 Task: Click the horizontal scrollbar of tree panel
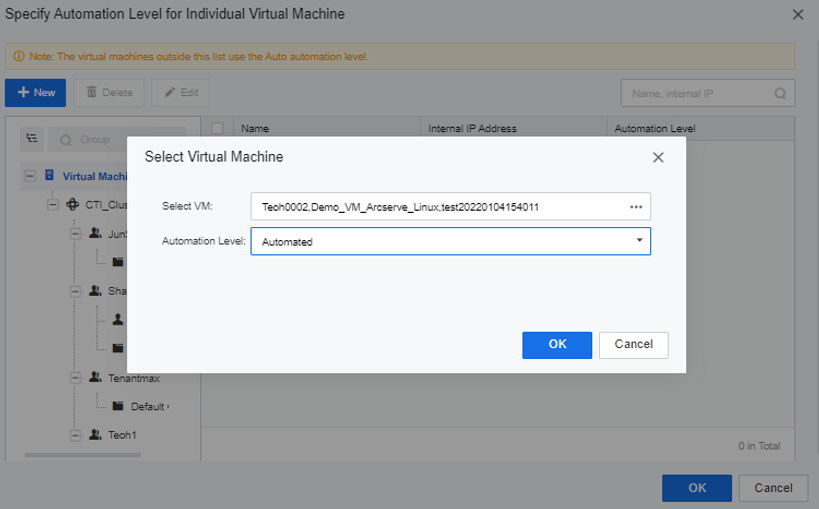(x=83, y=455)
